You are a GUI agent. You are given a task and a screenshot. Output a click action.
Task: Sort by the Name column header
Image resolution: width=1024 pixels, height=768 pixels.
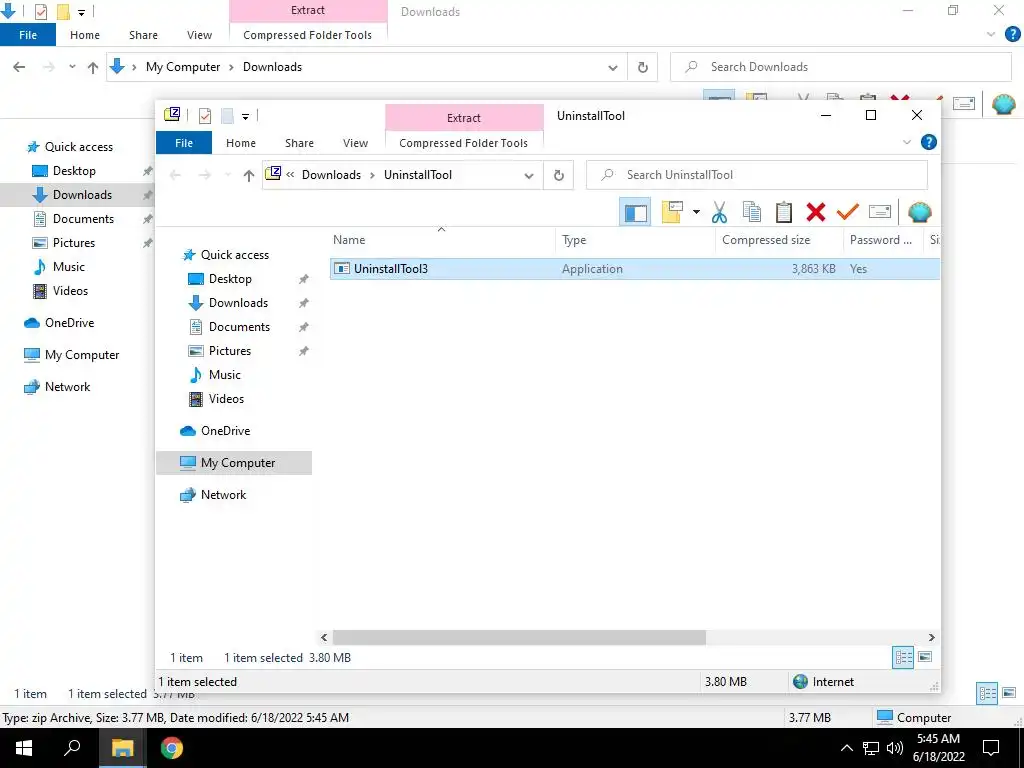coord(442,240)
